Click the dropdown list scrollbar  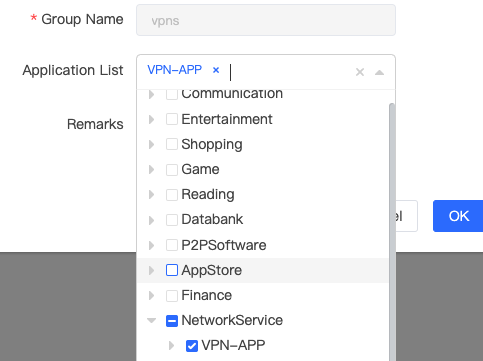[392, 232]
